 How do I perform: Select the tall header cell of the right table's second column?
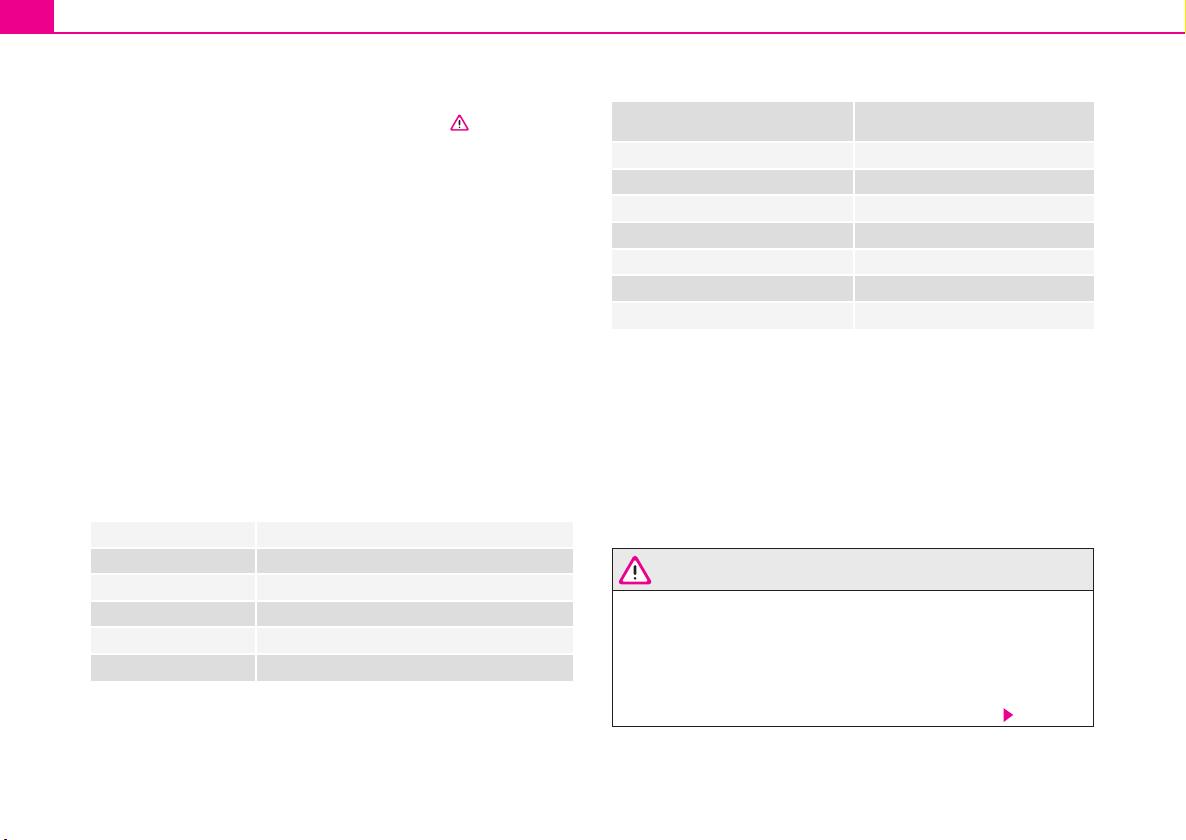point(974,121)
